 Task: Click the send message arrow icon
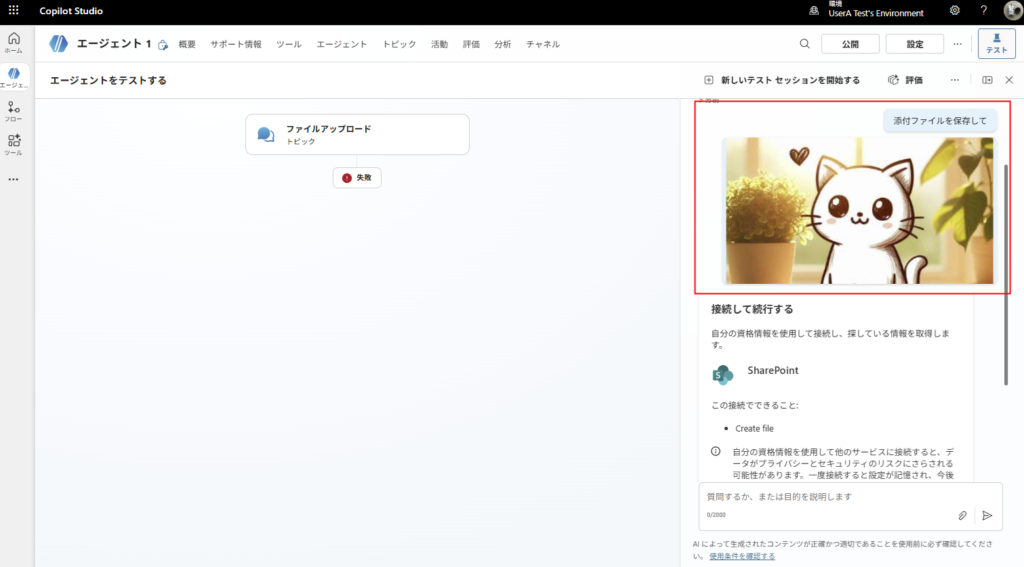(987, 515)
